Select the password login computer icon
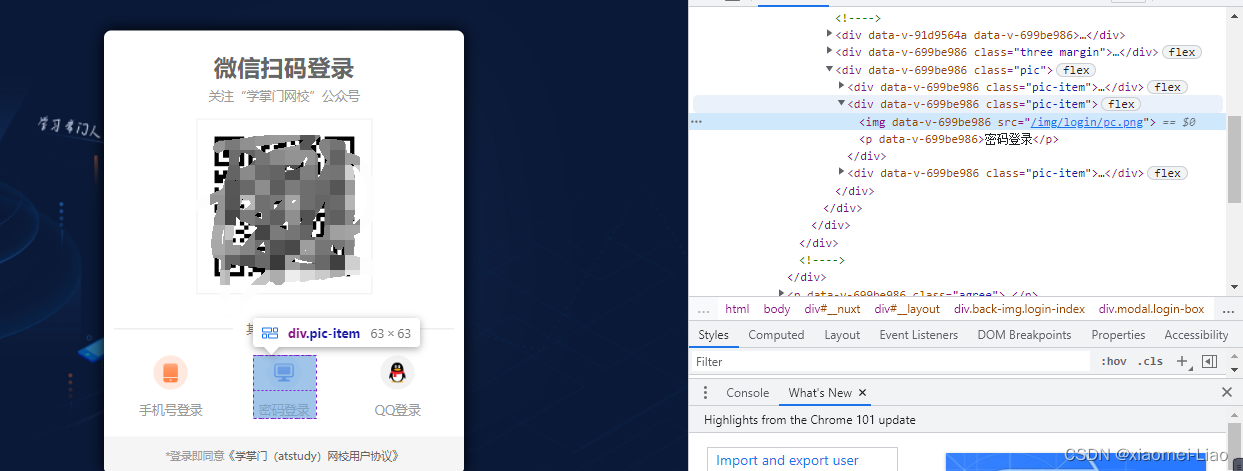Screen dimensions: 1243x471 click(284, 373)
